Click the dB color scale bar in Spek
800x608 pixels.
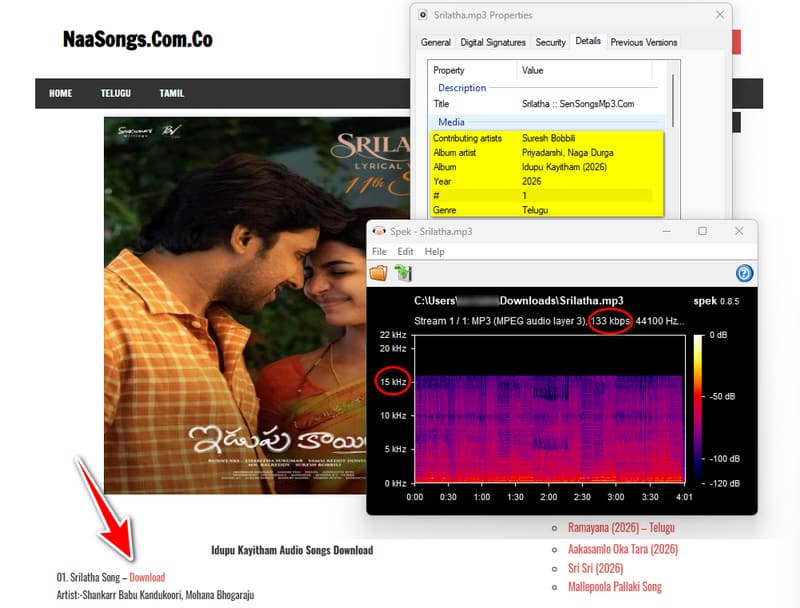[697, 409]
